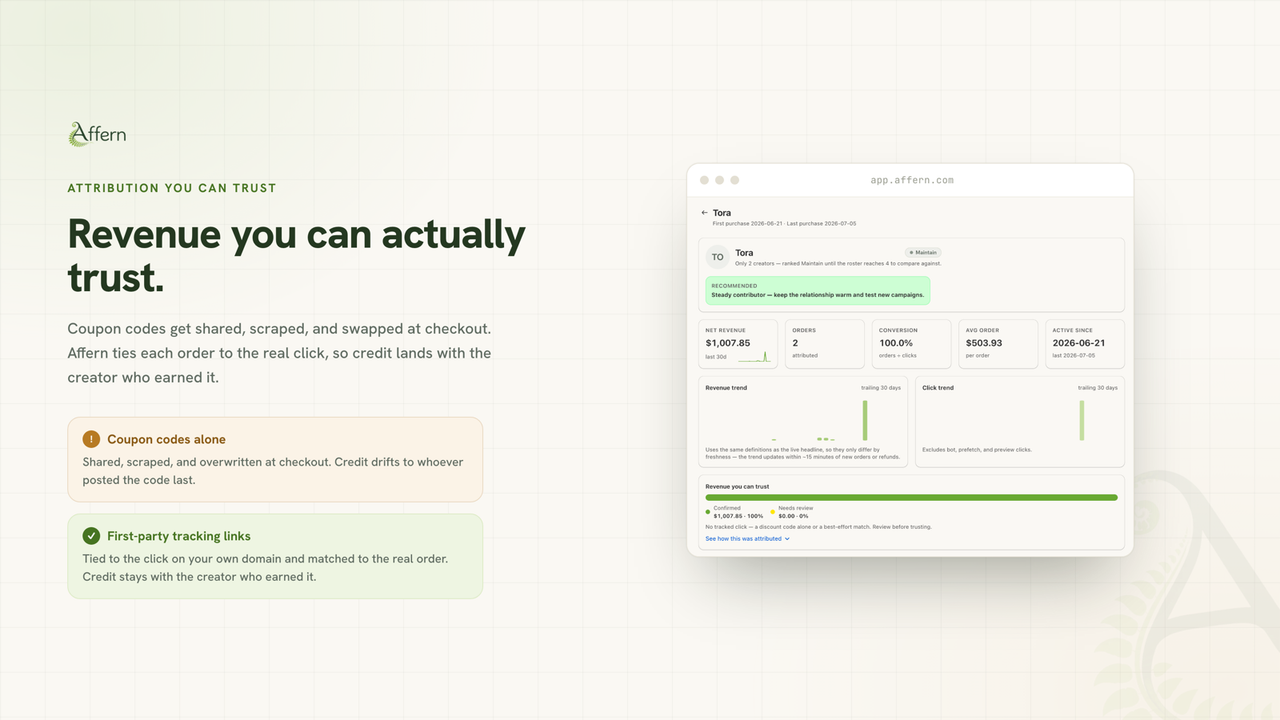1280x720 pixels.
Task: Click the 'Only 2 creators' ranking note
Action: click(x=838, y=263)
